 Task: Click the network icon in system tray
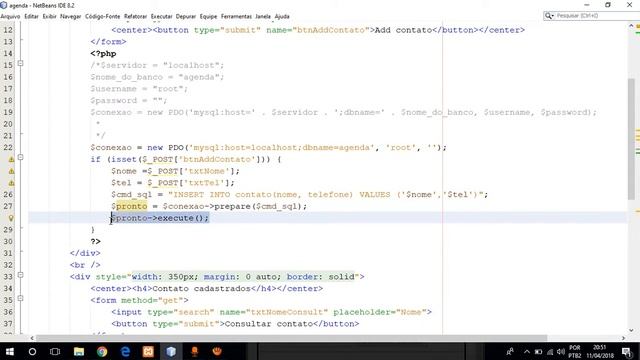[x=550, y=352]
